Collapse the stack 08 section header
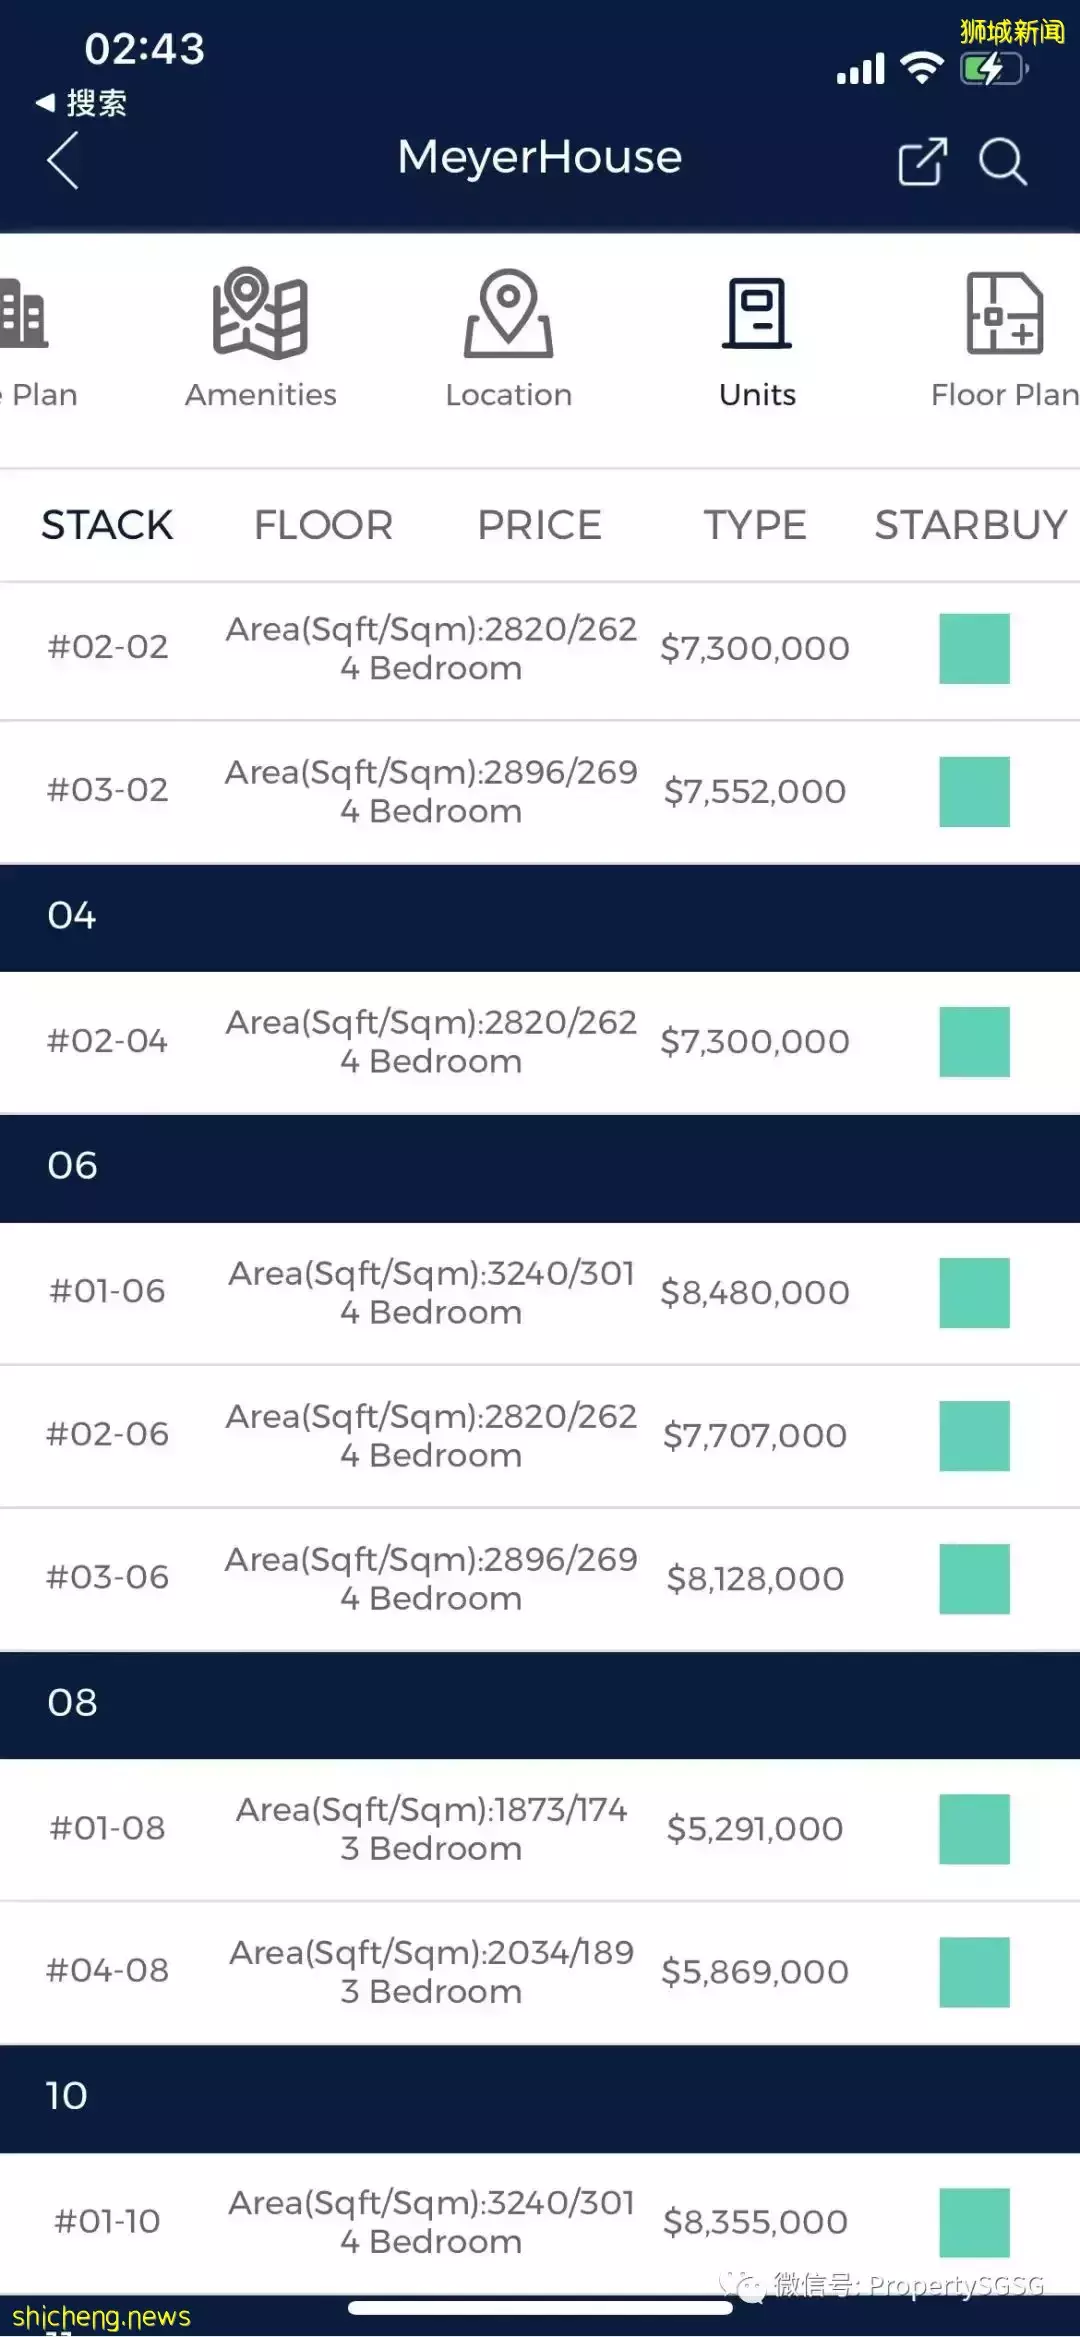The image size is (1080, 2337). click(540, 1704)
